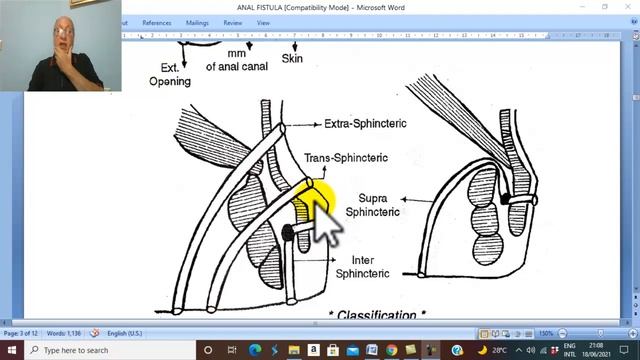Click the Classification heading text
Screen dimensions: 640x360
click(377, 315)
